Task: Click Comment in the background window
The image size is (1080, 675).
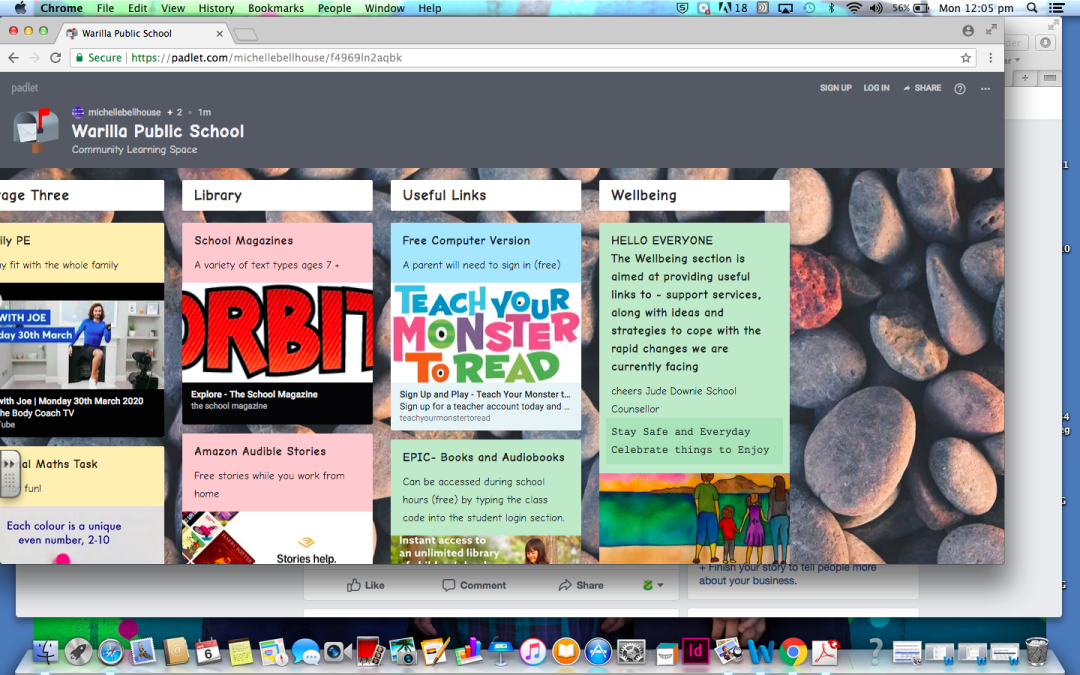Action: 474,585
